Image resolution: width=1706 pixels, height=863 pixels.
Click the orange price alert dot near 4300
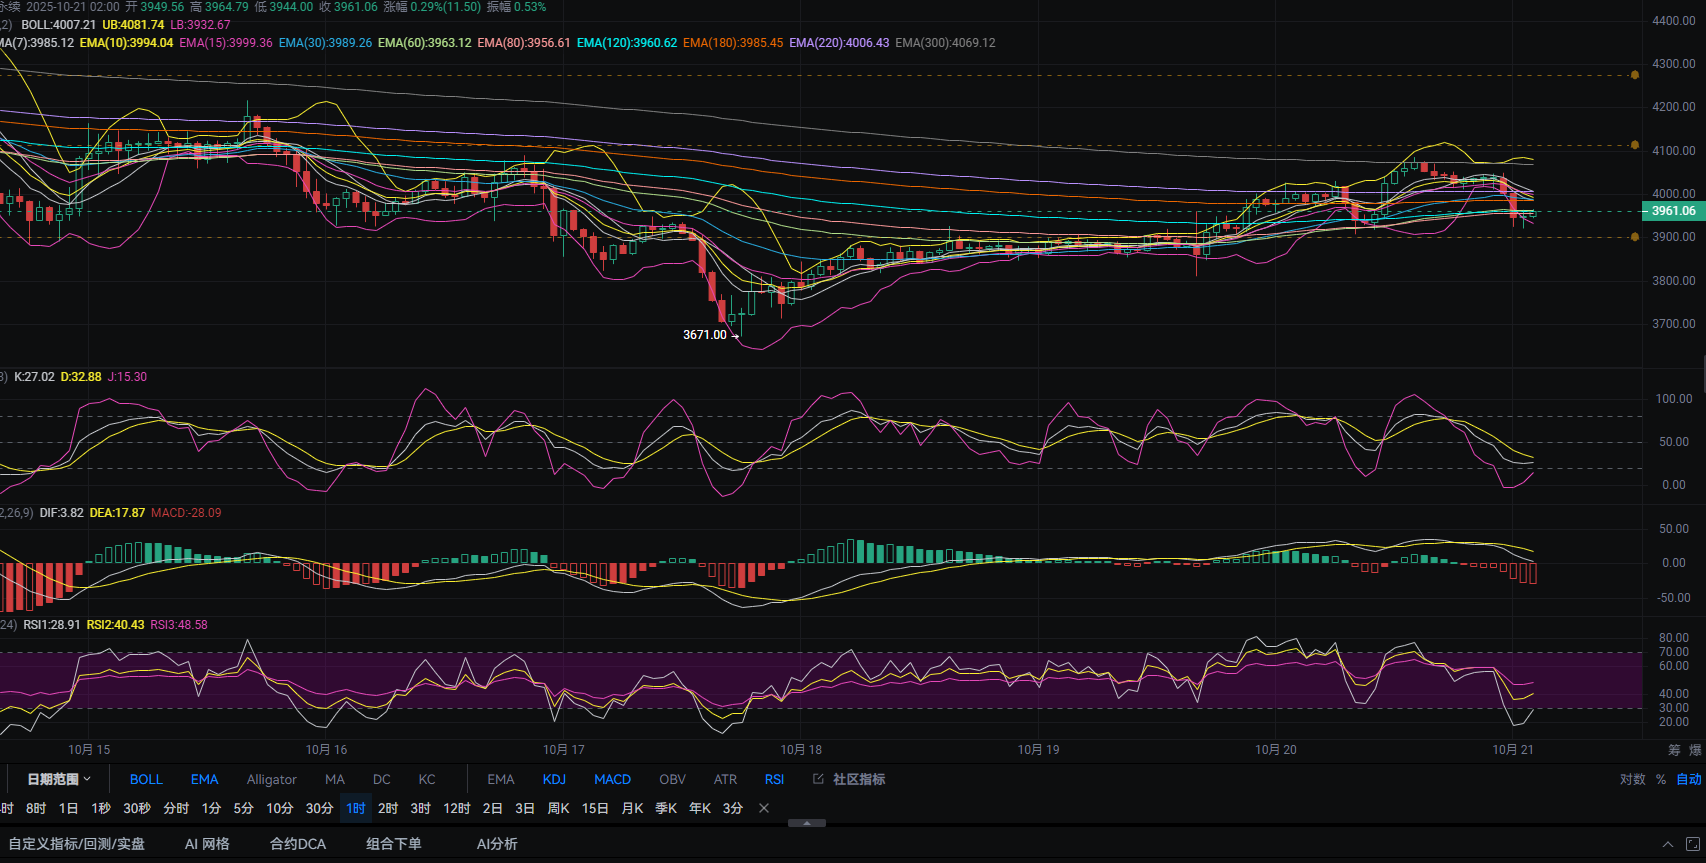click(x=1634, y=75)
